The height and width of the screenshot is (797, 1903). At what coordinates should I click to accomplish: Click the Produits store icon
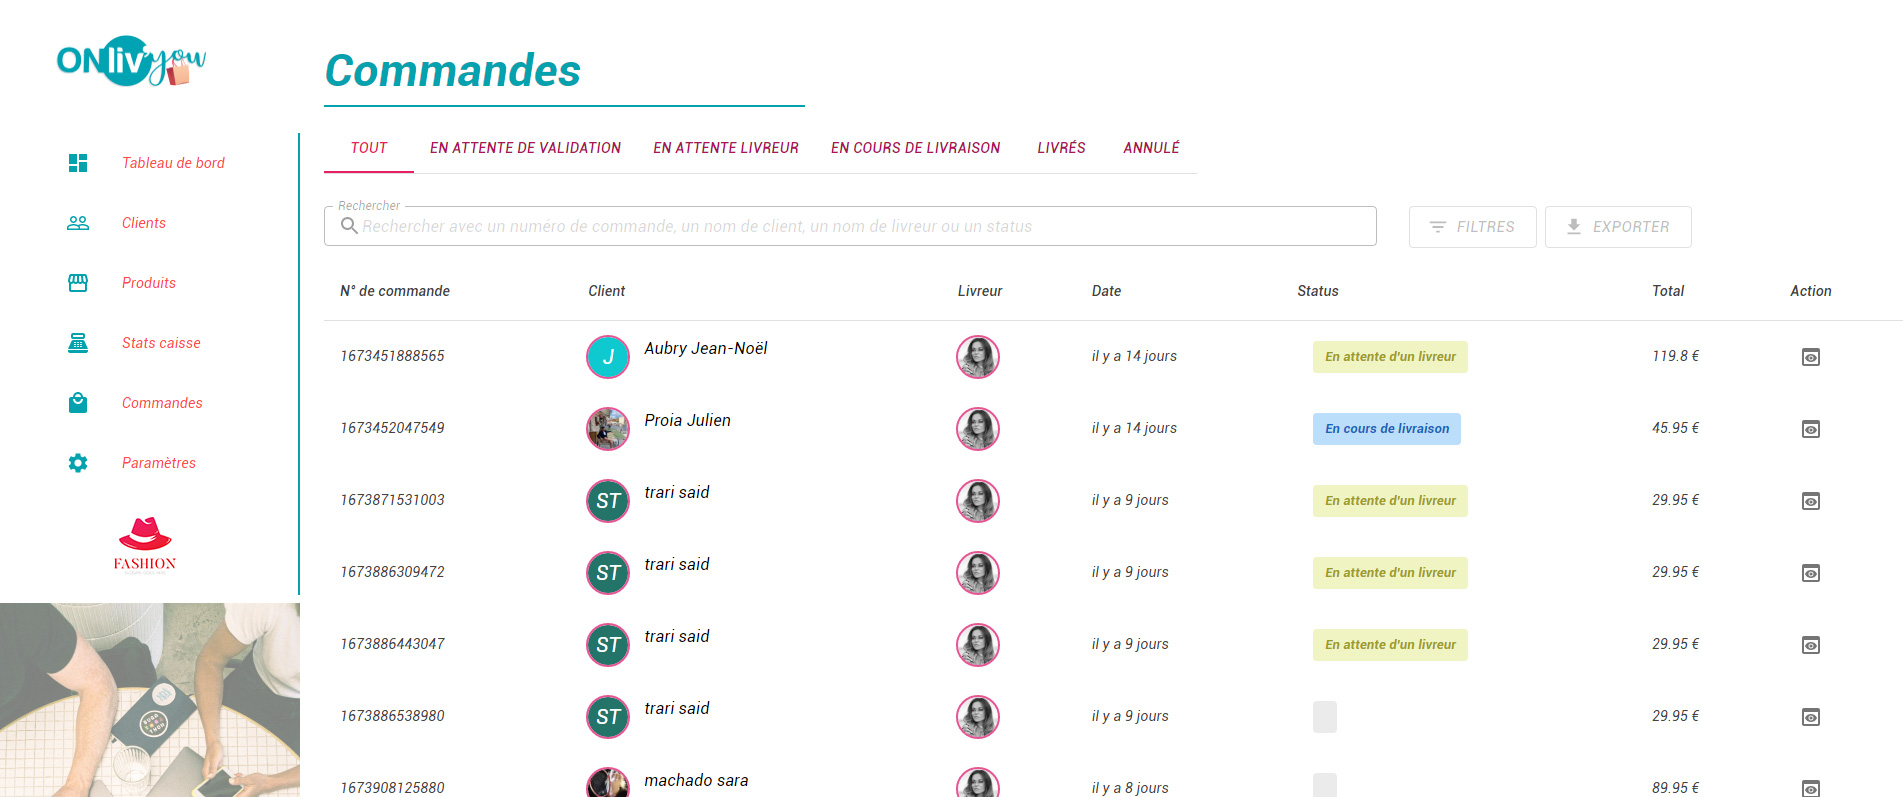[x=78, y=283]
